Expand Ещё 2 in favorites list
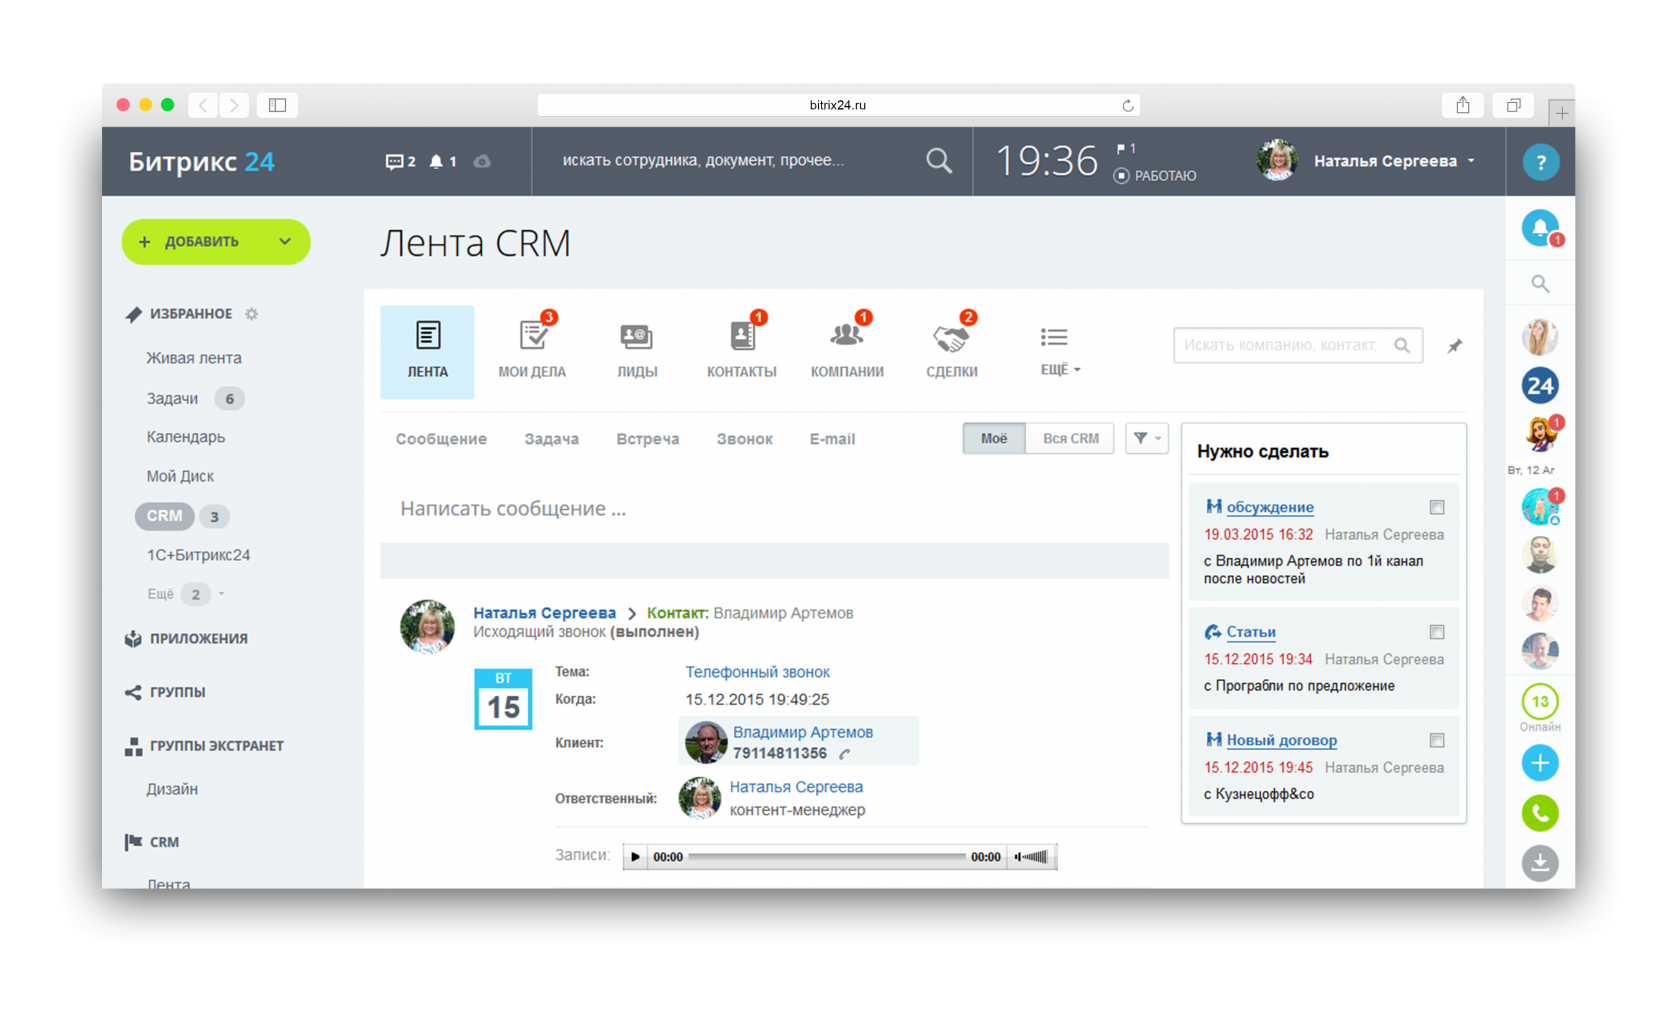This screenshot has width=1680, height=1013. click(186, 594)
